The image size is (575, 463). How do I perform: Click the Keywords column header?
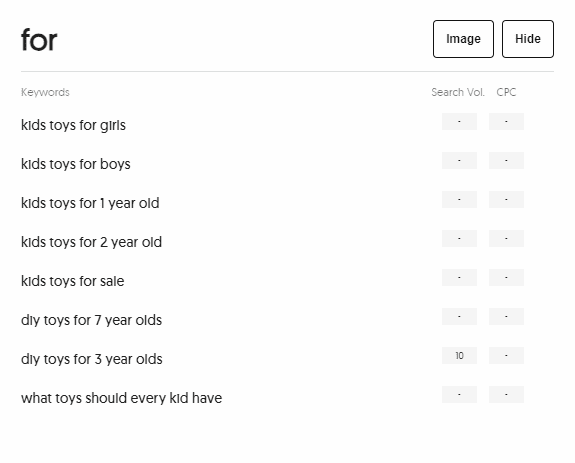click(x=45, y=92)
